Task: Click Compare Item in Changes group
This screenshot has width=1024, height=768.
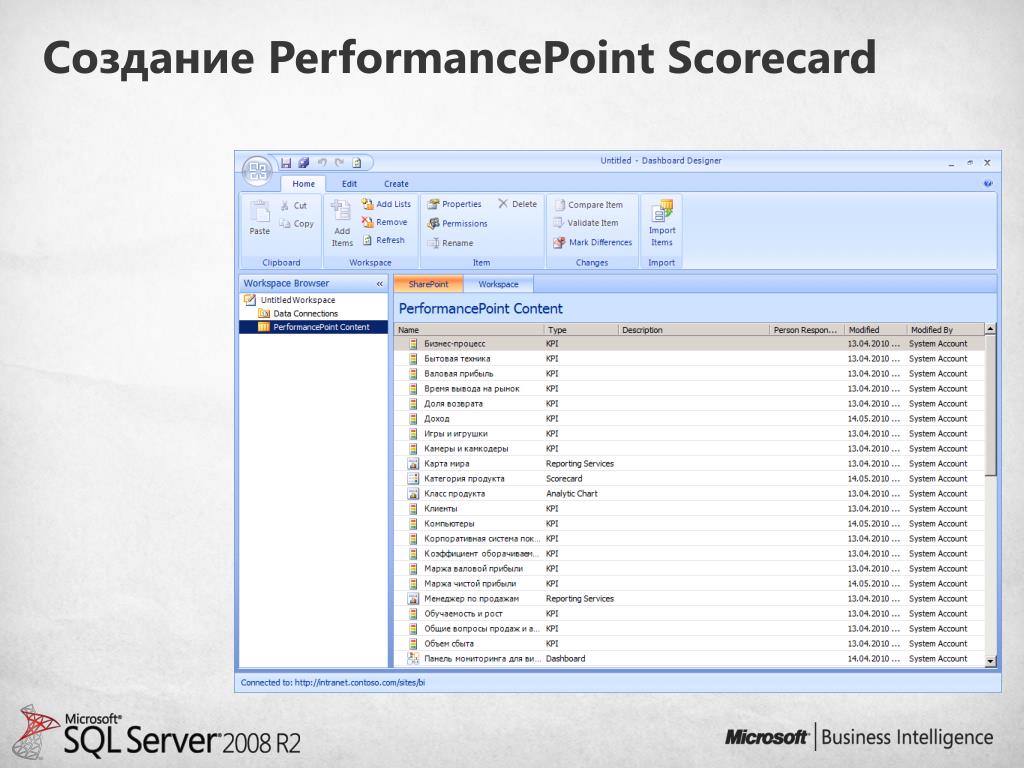Action: point(588,204)
